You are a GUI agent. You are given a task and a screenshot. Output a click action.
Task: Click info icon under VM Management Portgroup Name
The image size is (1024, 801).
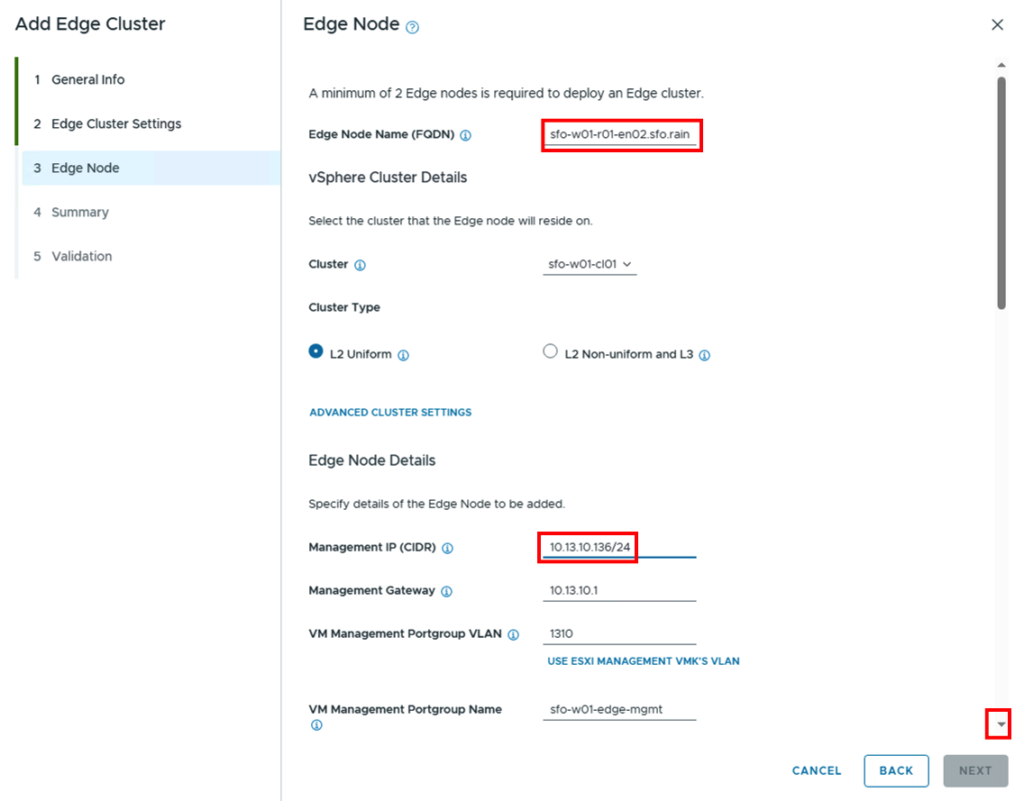(317, 725)
